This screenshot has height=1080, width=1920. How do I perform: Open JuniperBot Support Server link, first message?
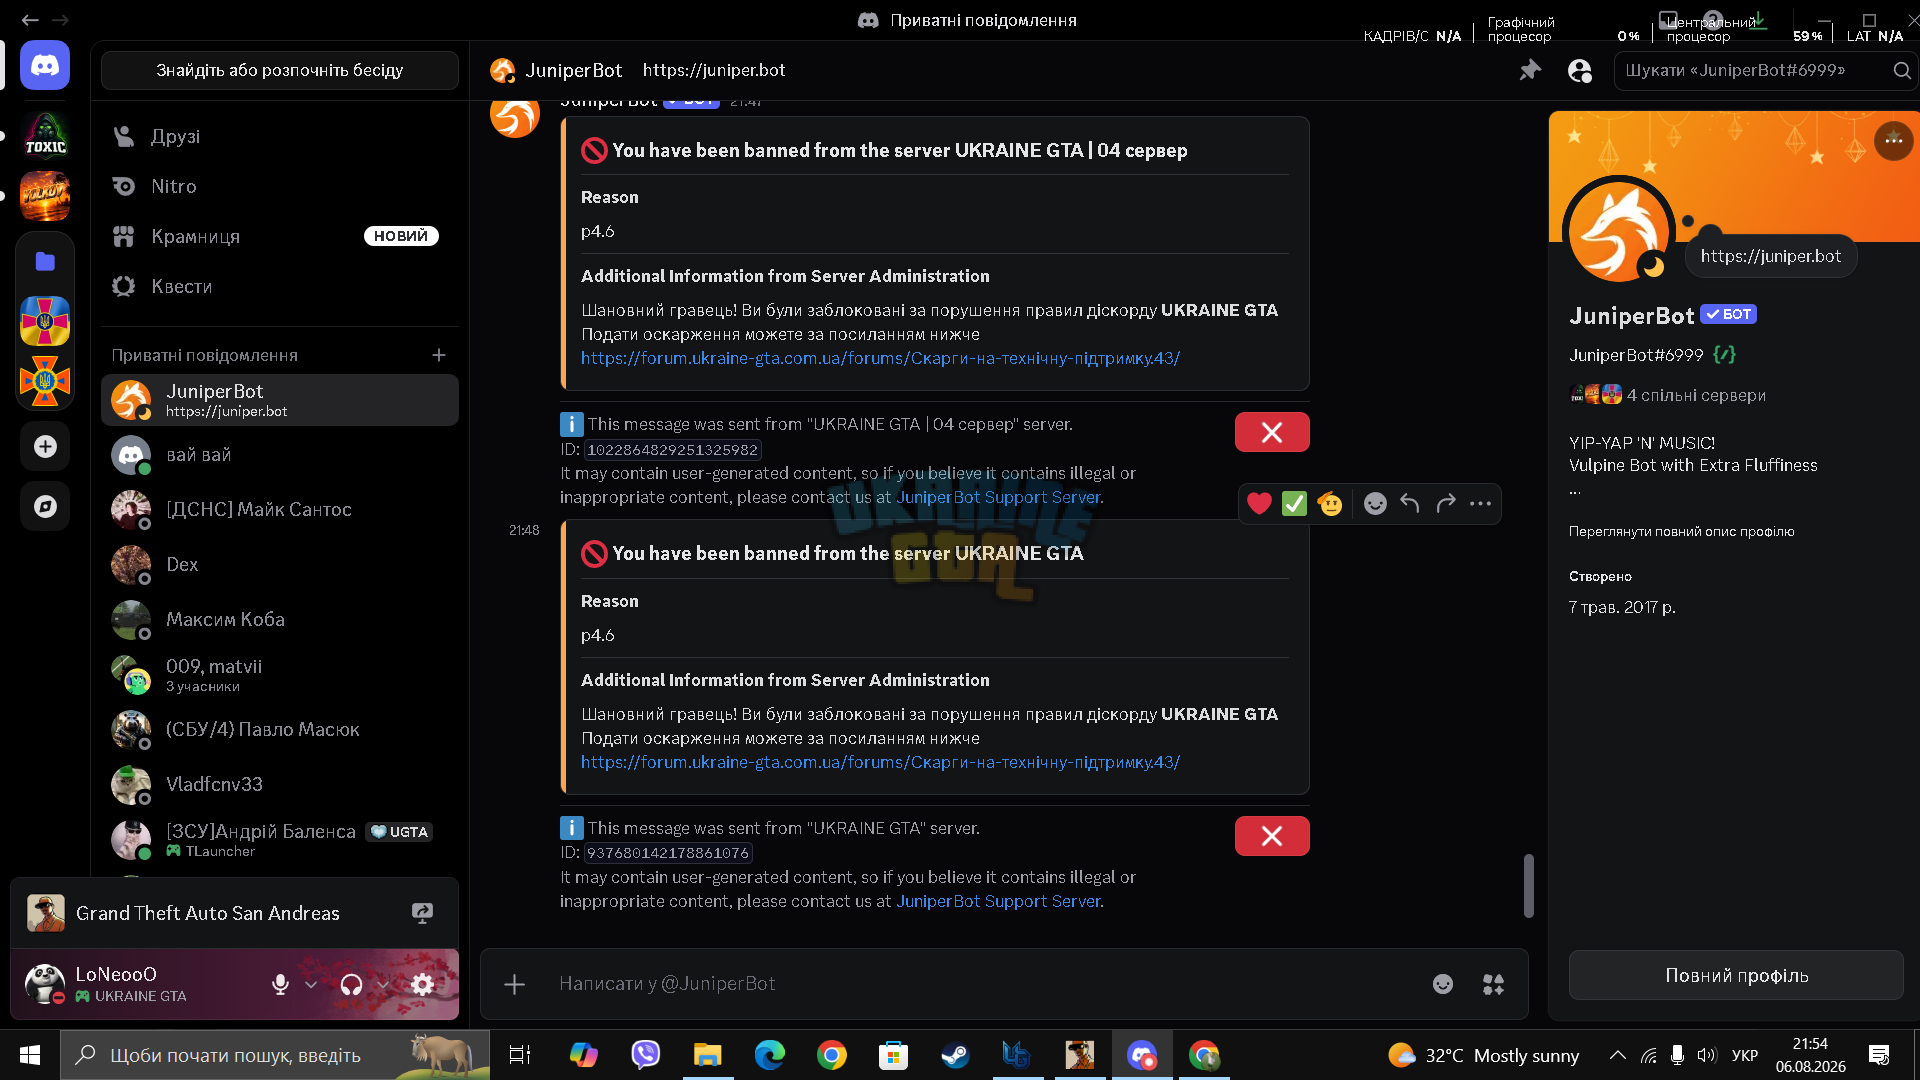click(998, 497)
